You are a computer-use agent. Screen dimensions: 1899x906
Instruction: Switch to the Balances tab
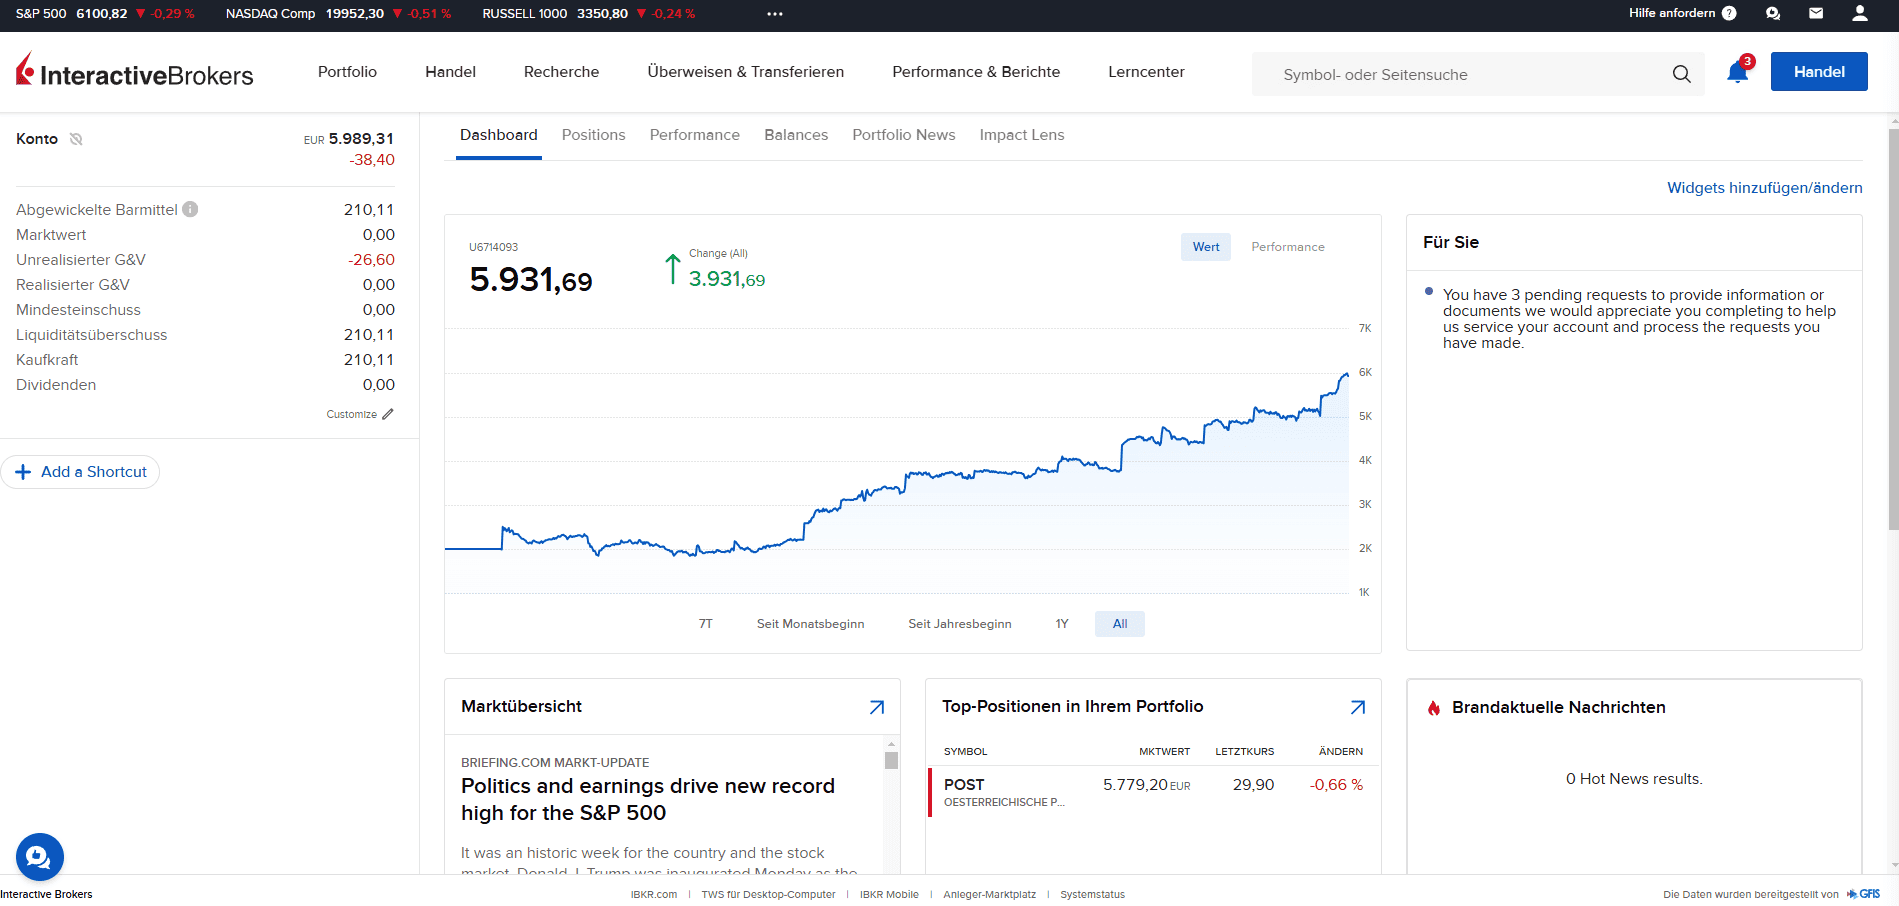(x=796, y=135)
